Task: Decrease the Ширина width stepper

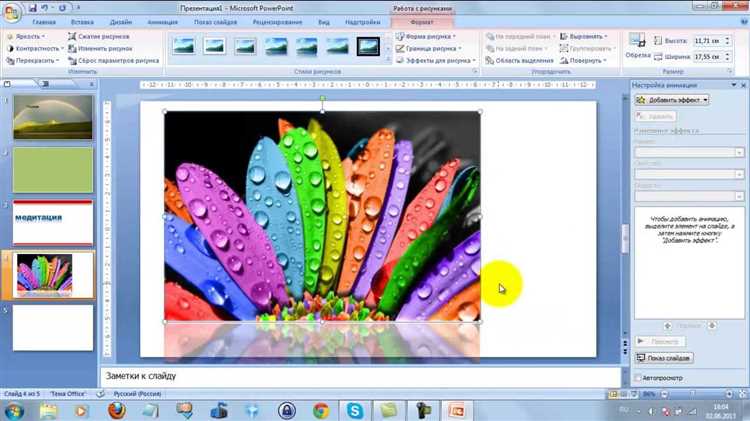Action: tap(728, 59)
